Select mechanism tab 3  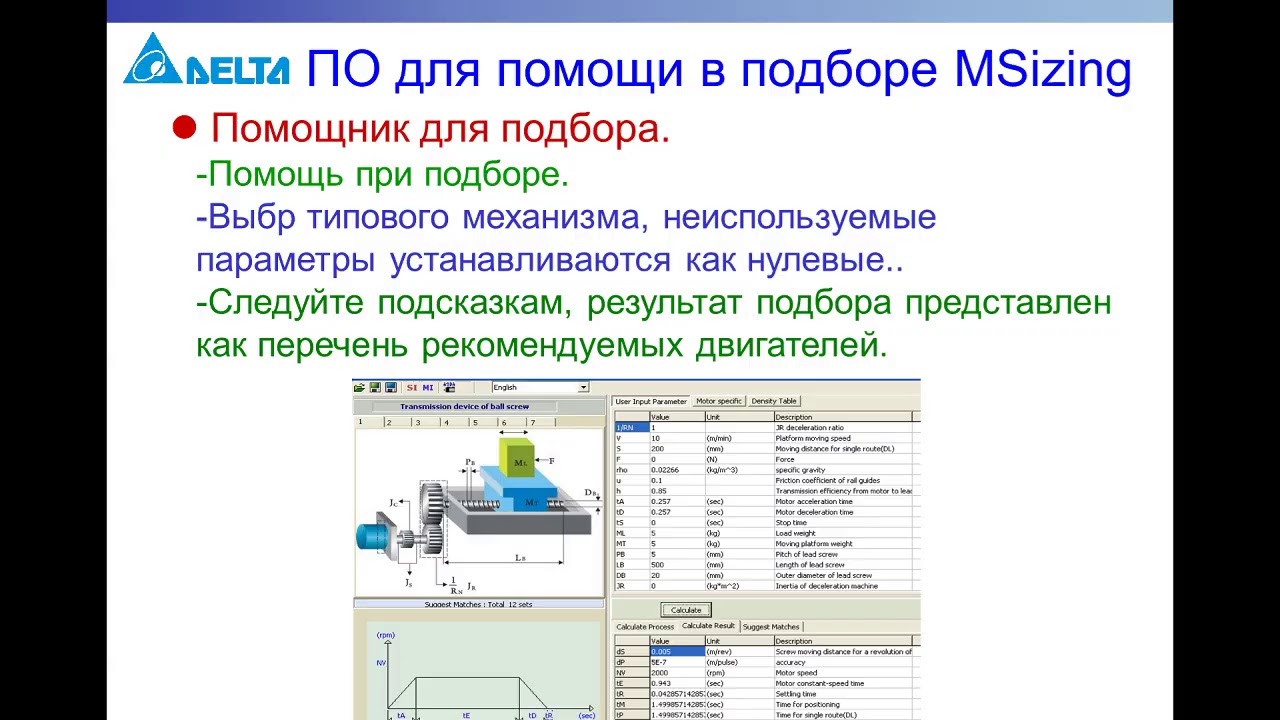(426, 422)
